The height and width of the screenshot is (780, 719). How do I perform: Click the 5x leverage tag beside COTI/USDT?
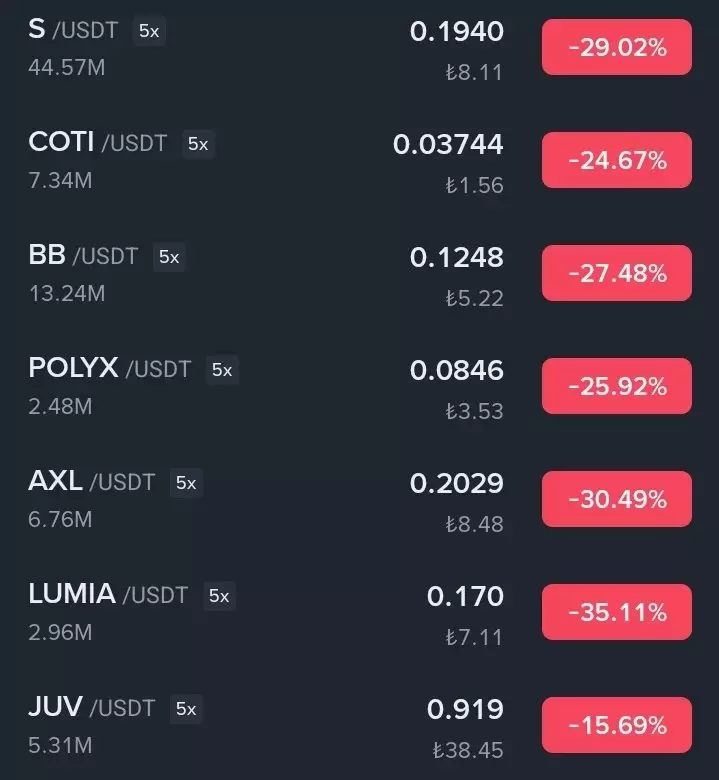[198, 144]
